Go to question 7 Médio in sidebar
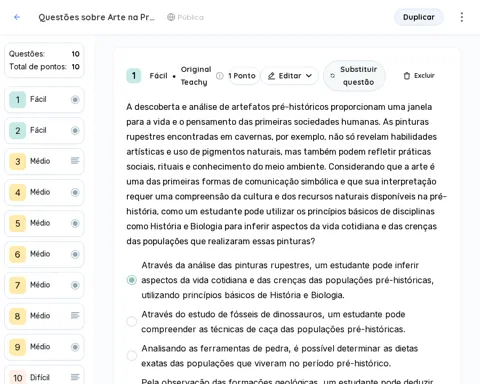The image size is (480, 384). 44,285
